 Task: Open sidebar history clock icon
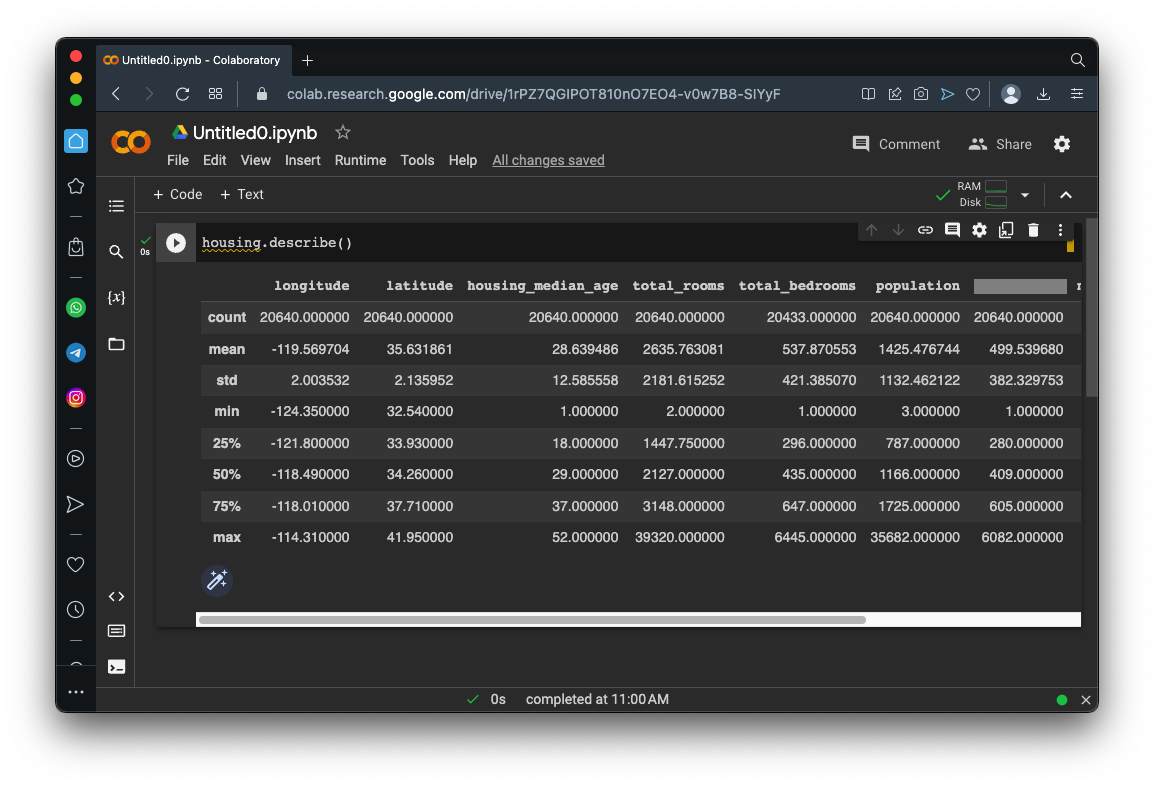pyautogui.click(x=76, y=609)
